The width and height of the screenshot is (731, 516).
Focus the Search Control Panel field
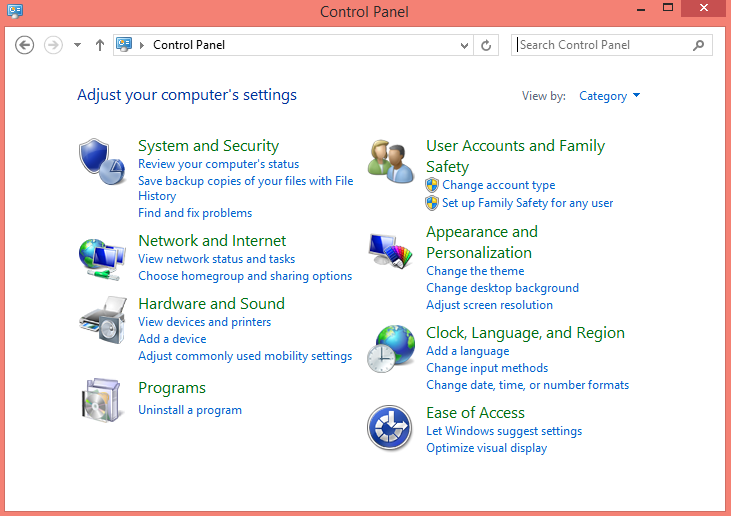[x=604, y=45]
